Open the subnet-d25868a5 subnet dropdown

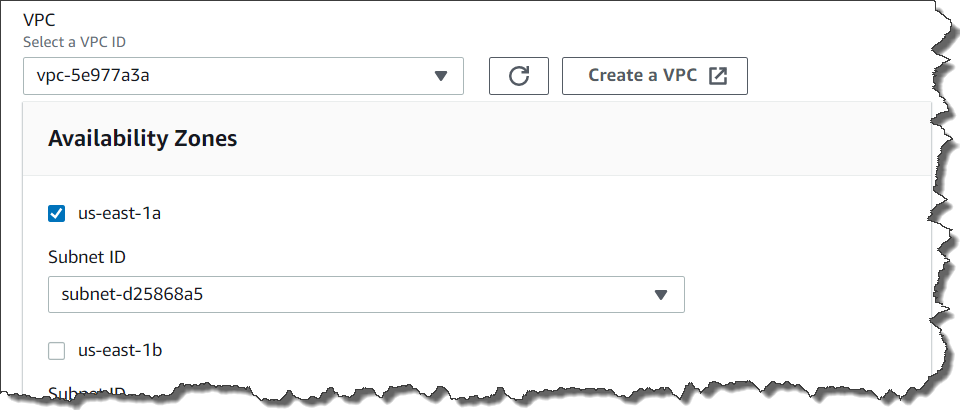(366, 294)
